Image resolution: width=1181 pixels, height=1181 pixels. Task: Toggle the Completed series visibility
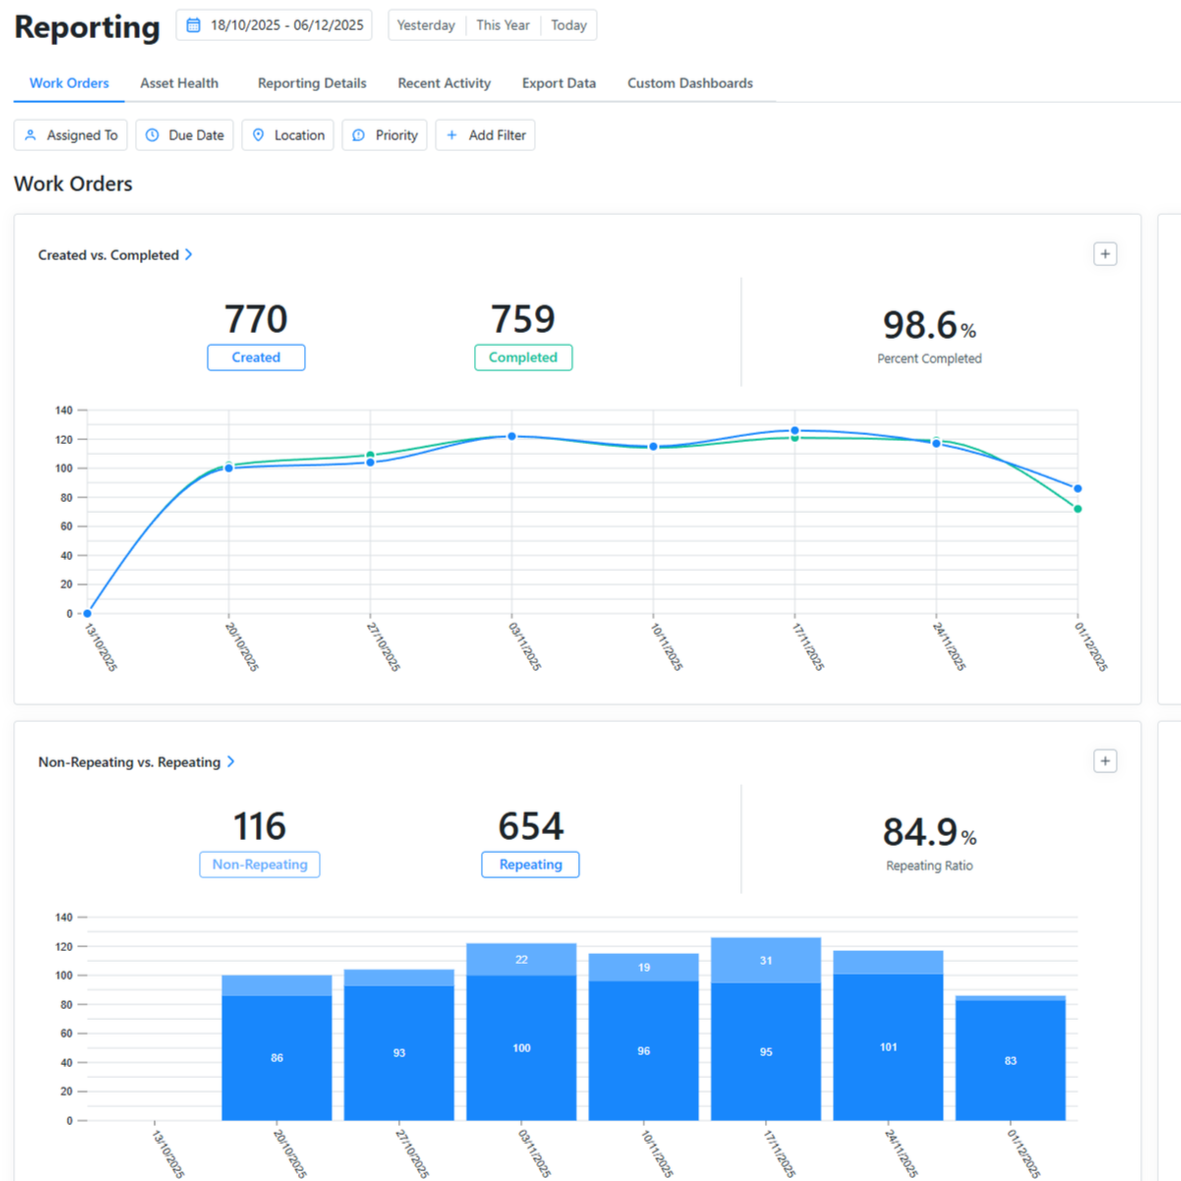click(523, 357)
